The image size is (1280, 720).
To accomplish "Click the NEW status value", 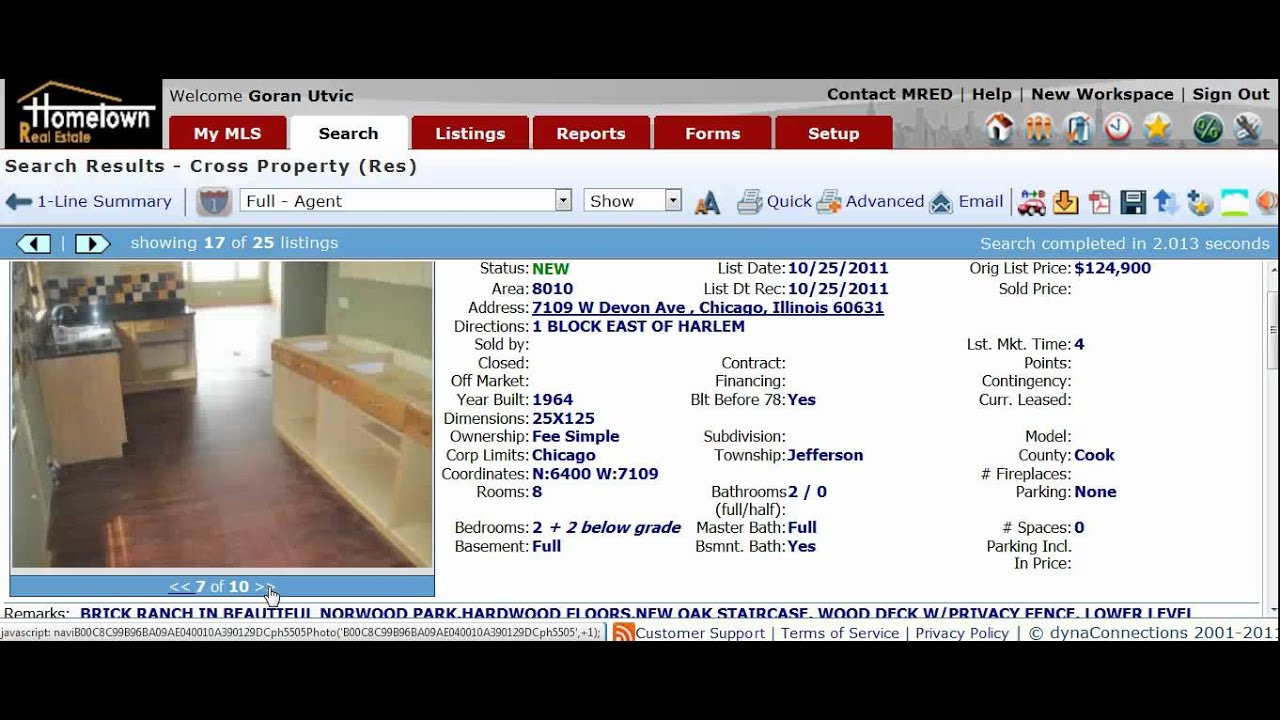I will click(x=550, y=269).
